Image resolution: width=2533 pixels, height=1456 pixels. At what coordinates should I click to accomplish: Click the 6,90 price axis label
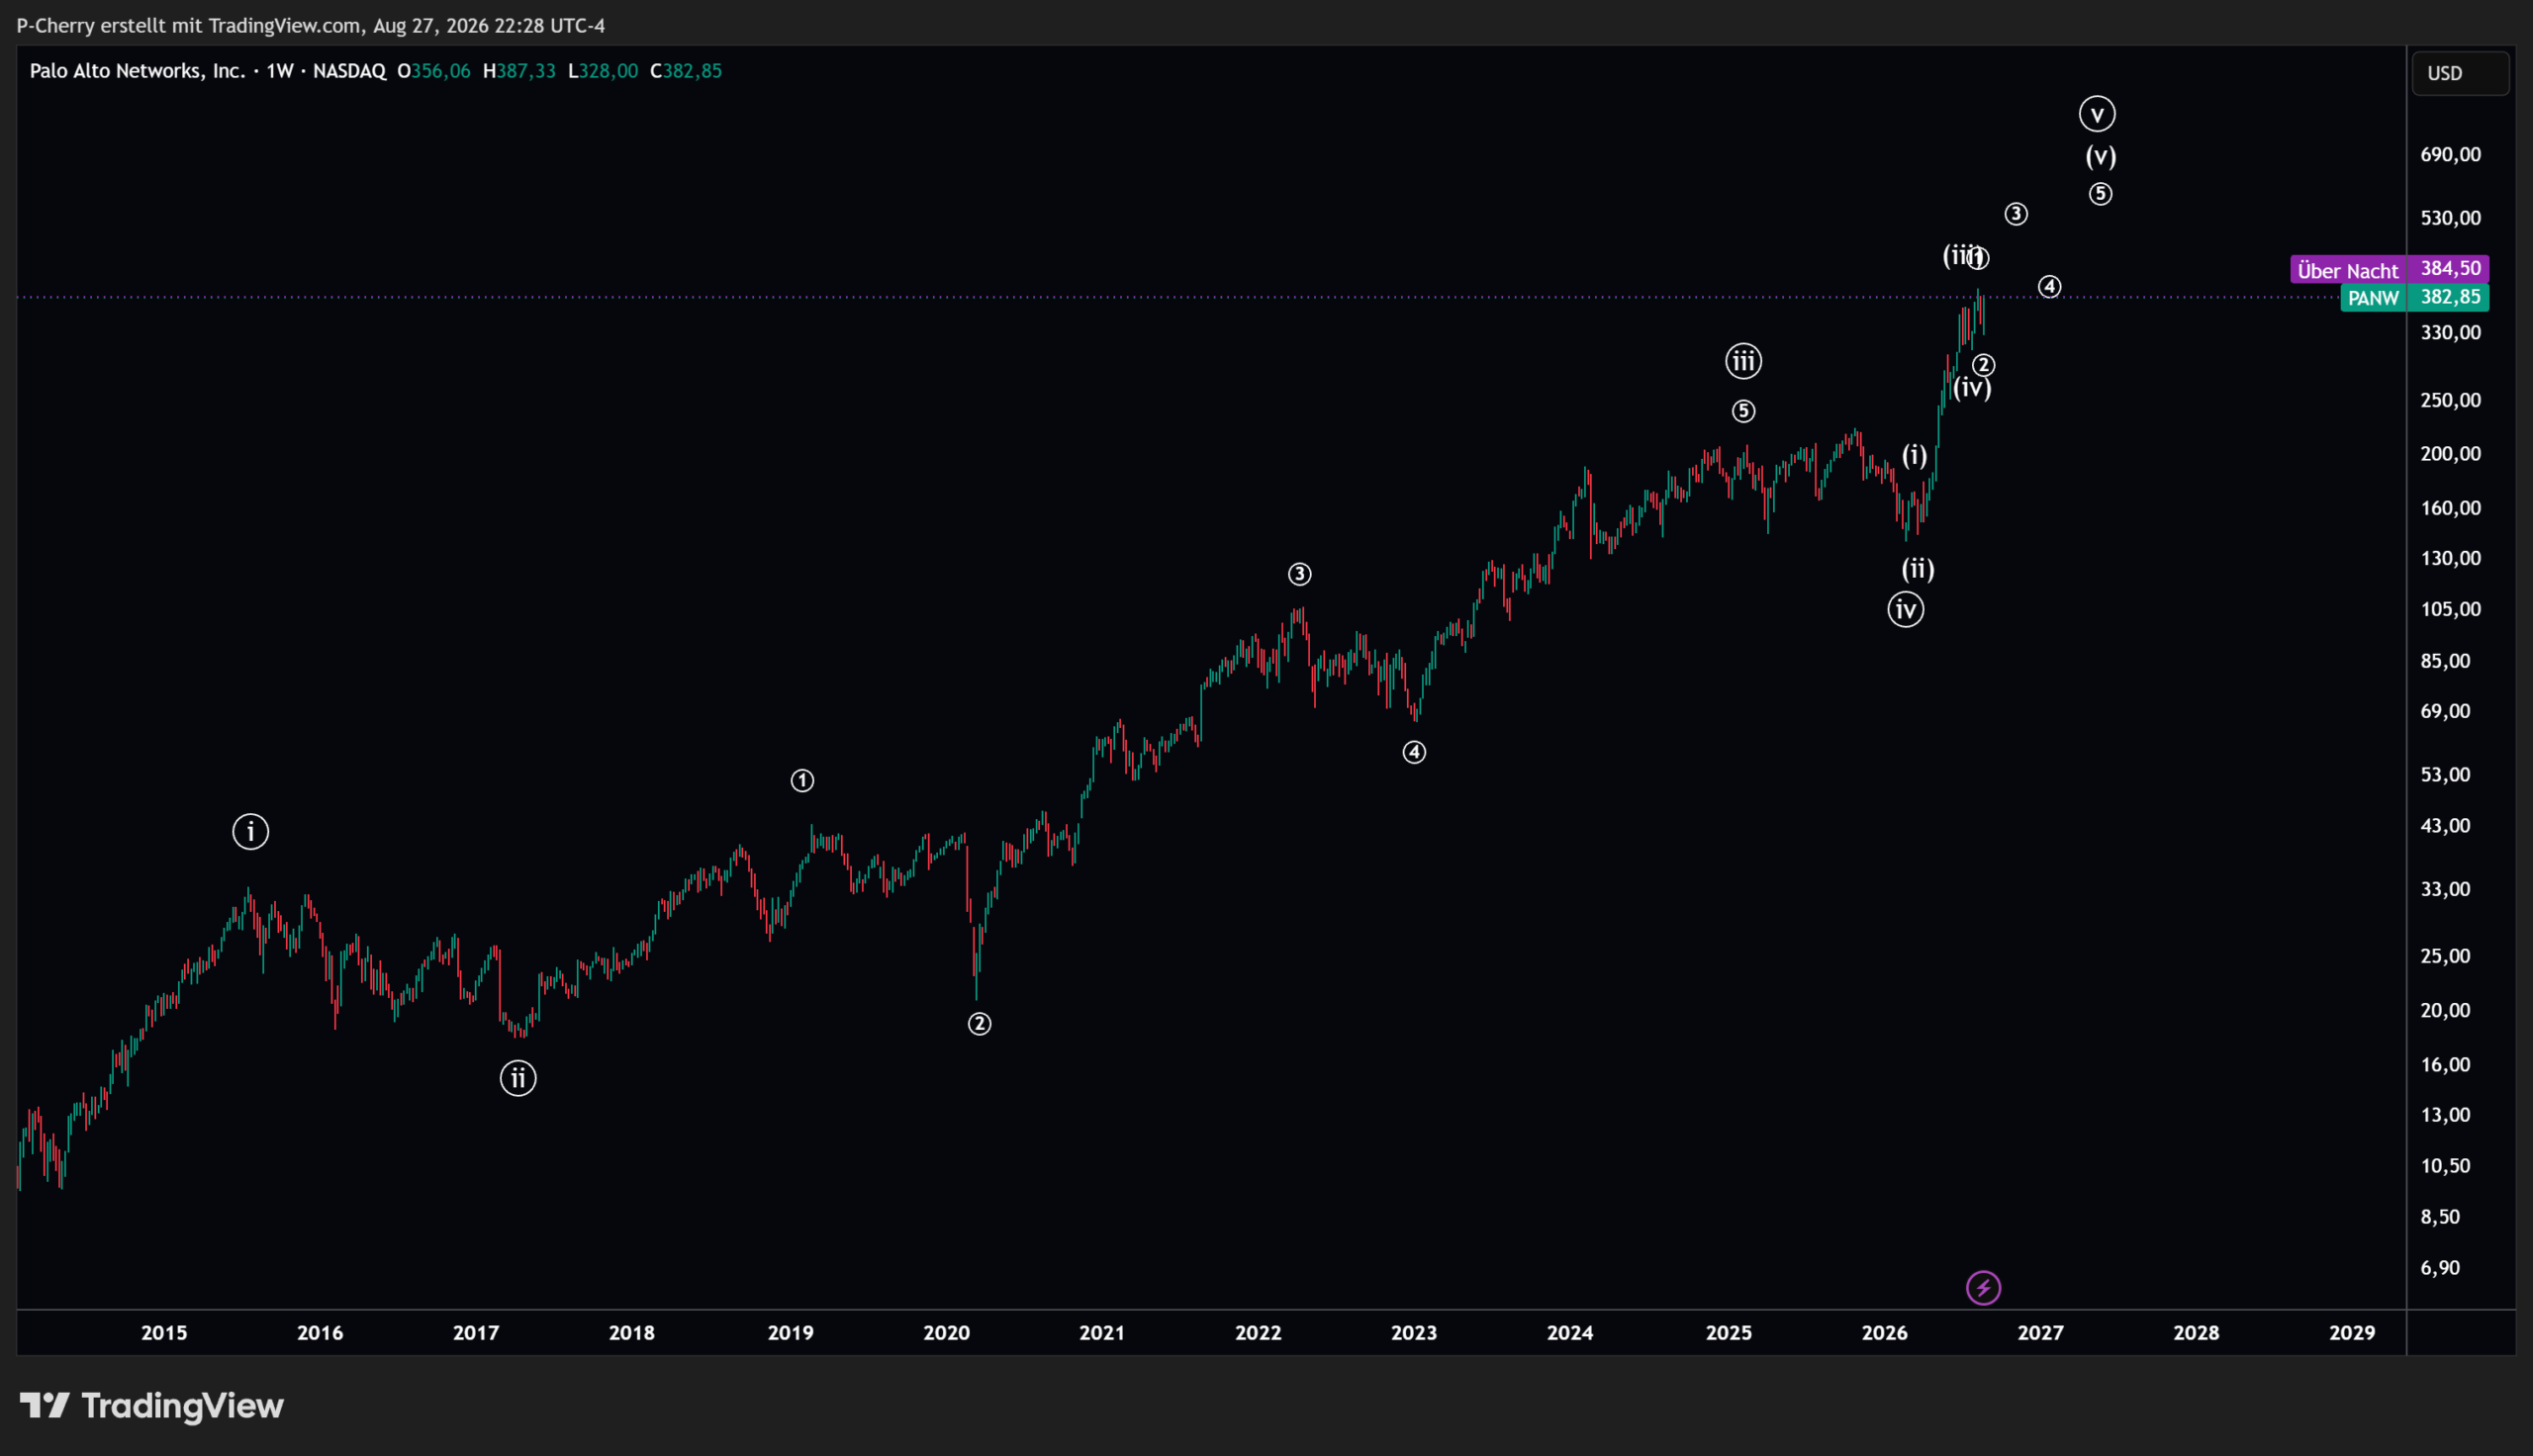(2440, 1268)
